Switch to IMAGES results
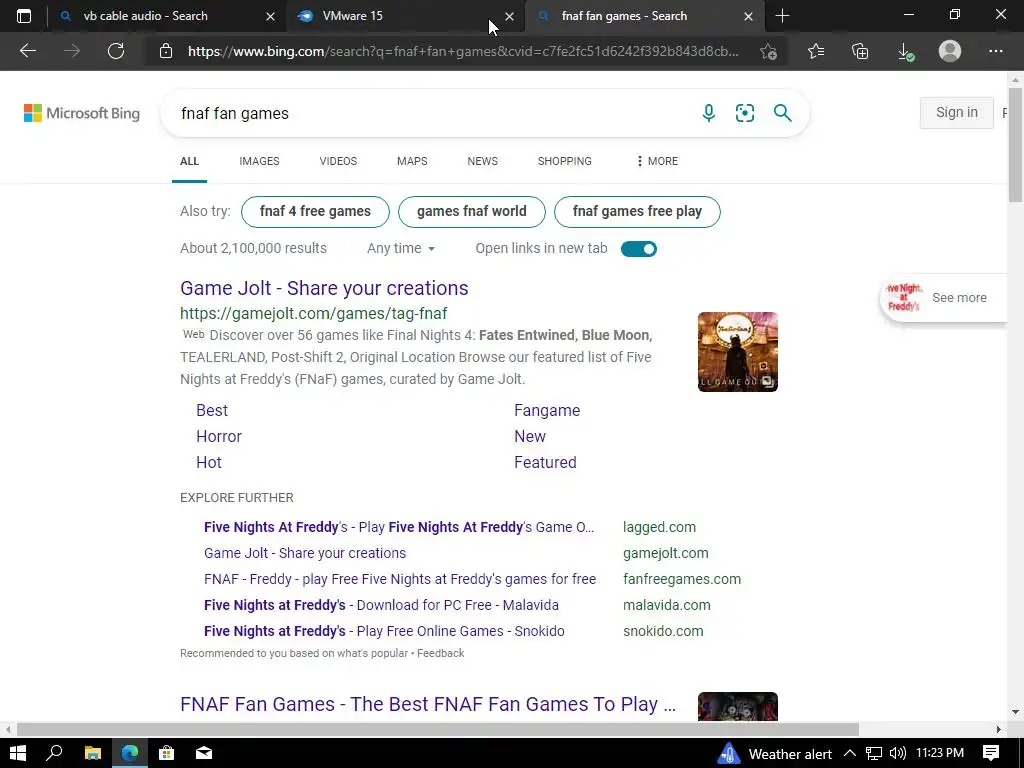Viewport: 1024px width, 768px height. [259, 161]
